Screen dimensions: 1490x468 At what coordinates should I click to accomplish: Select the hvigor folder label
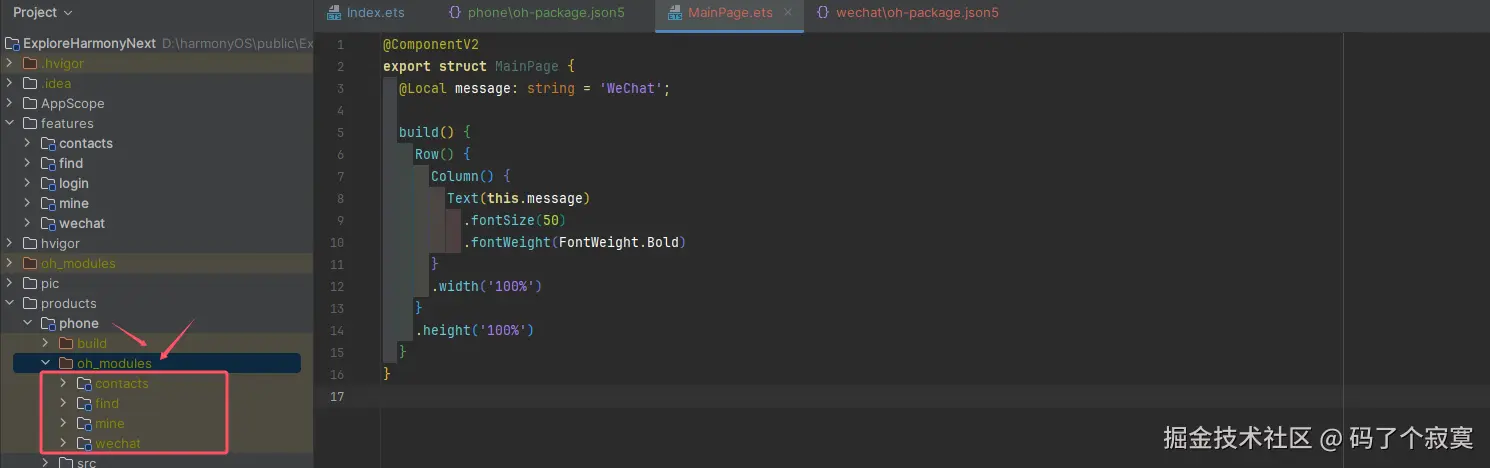point(60,243)
